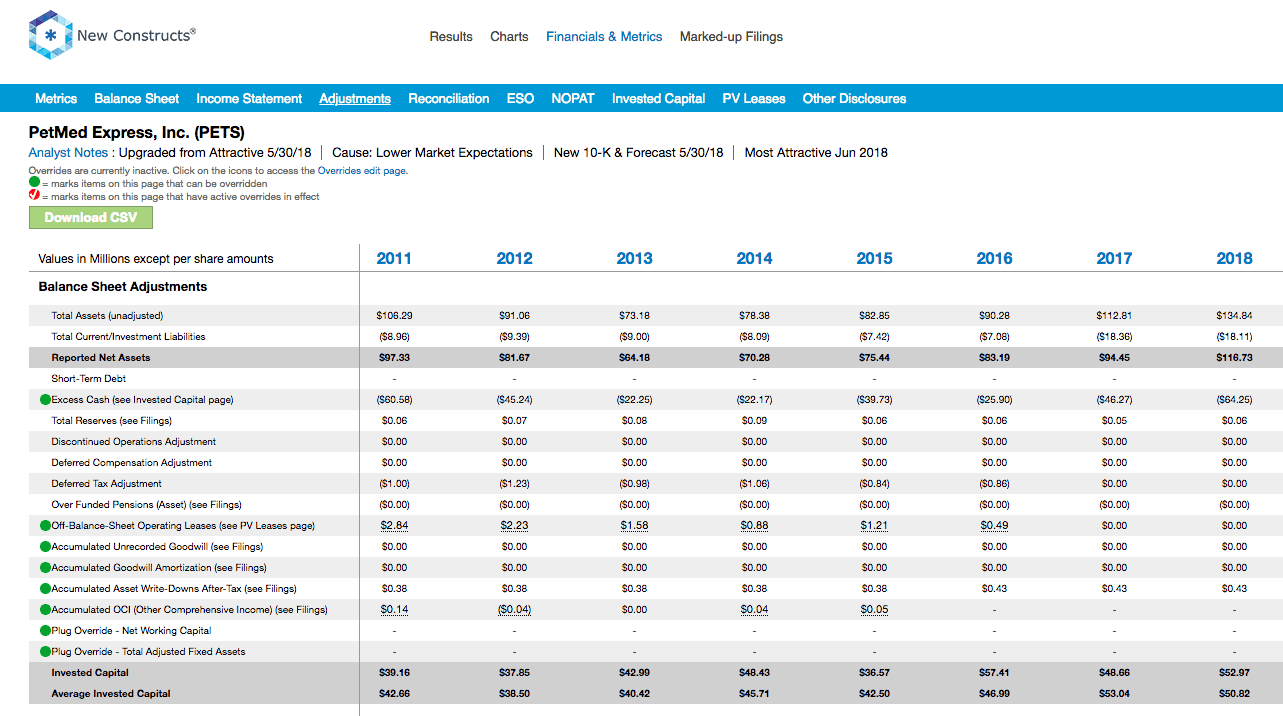Click 2014 operating leases value $0.88
The image size is (1283, 716).
[x=754, y=526]
